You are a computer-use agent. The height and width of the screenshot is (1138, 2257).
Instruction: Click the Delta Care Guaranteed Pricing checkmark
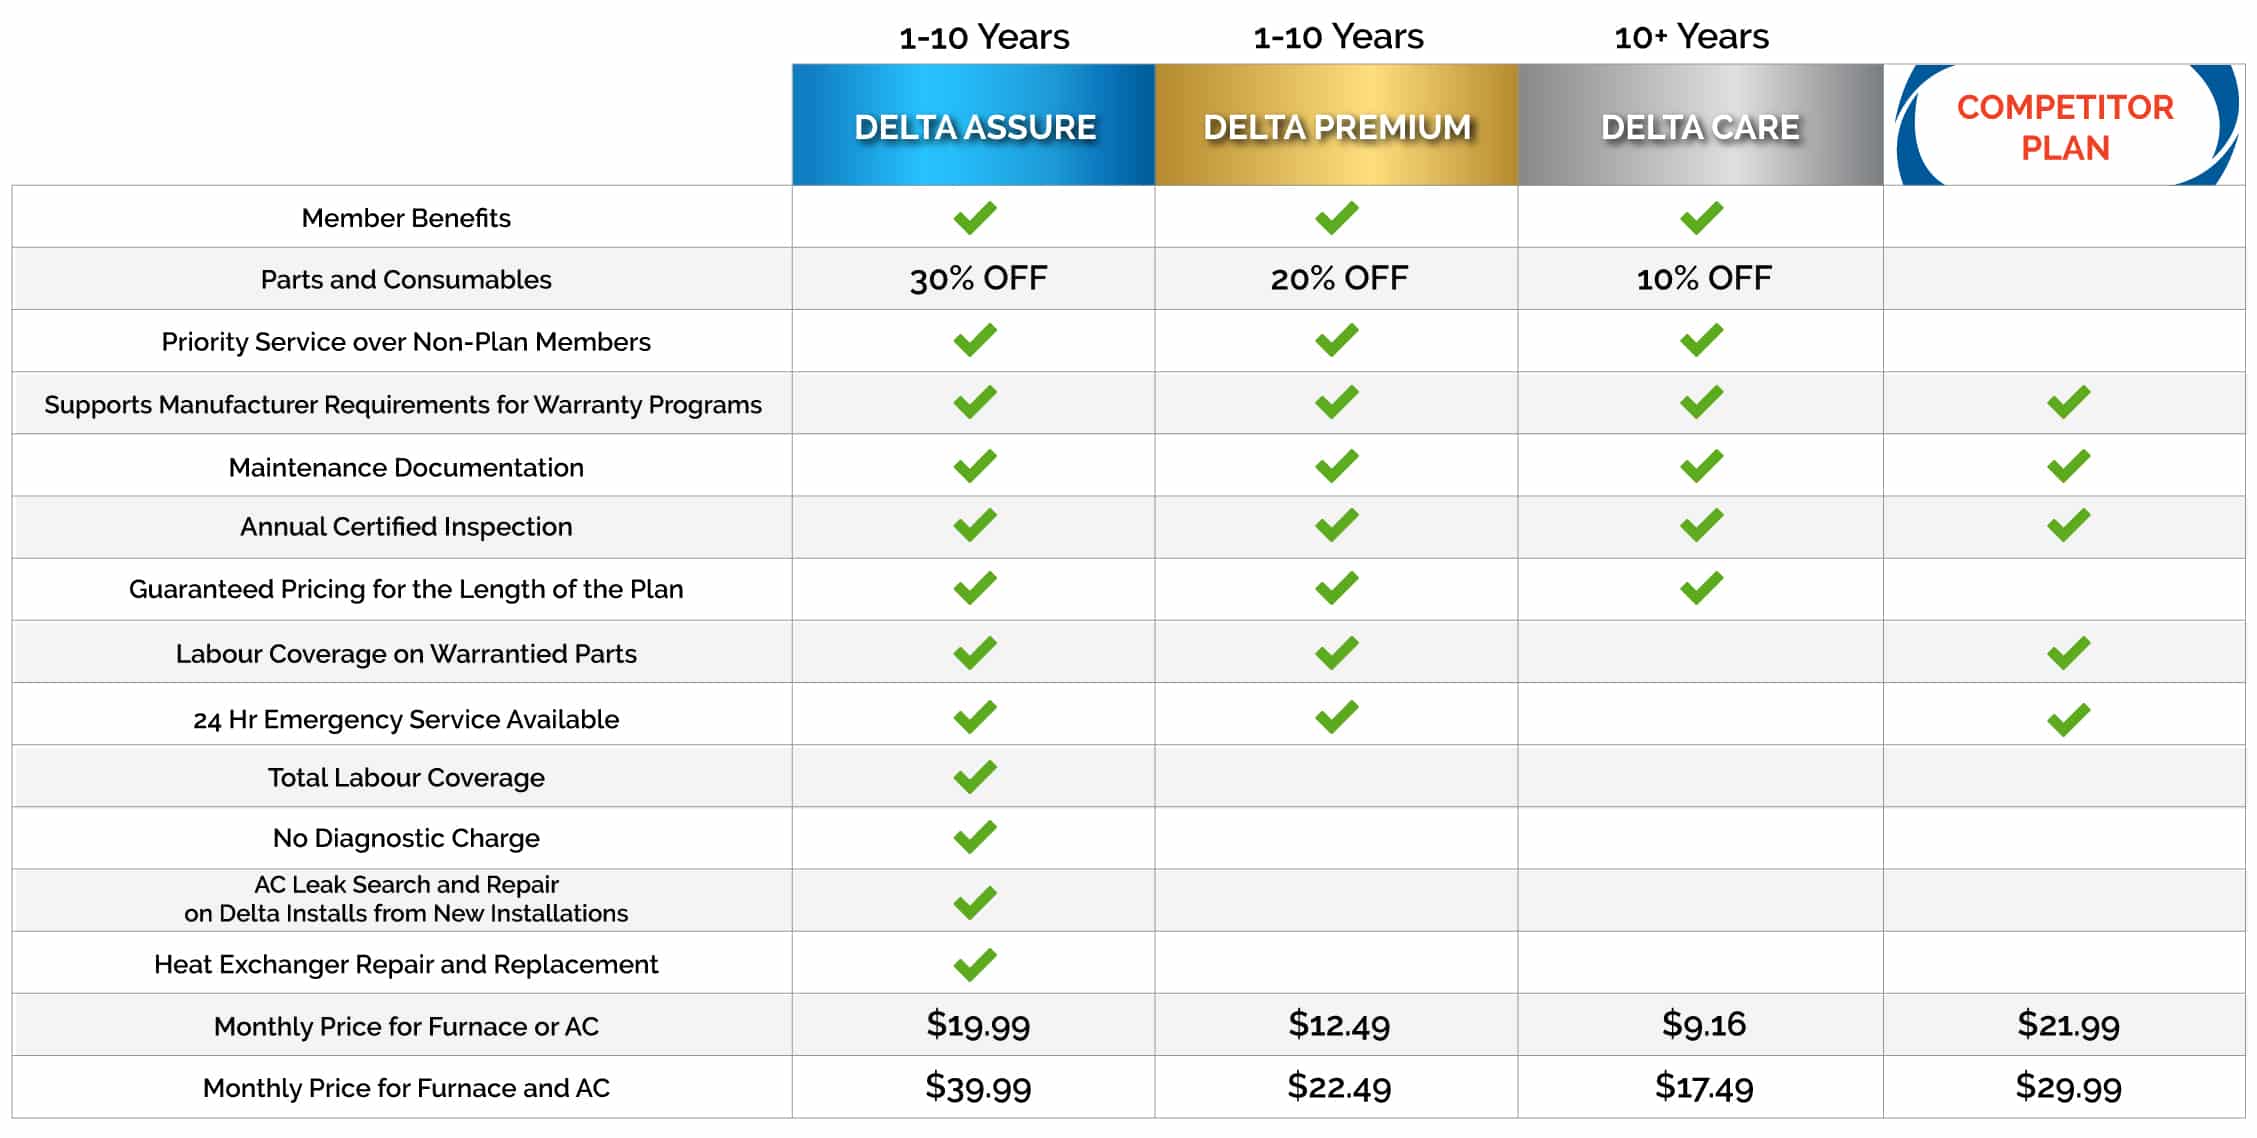tap(1701, 588)
